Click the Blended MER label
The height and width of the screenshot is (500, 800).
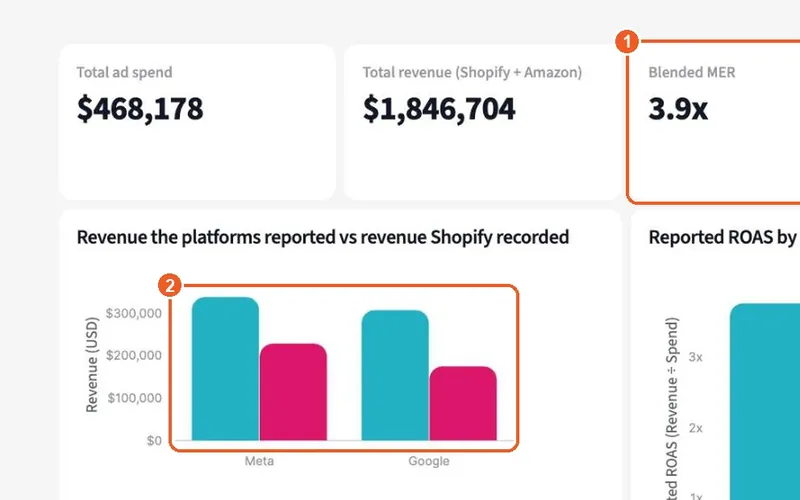tap(692, 72)
